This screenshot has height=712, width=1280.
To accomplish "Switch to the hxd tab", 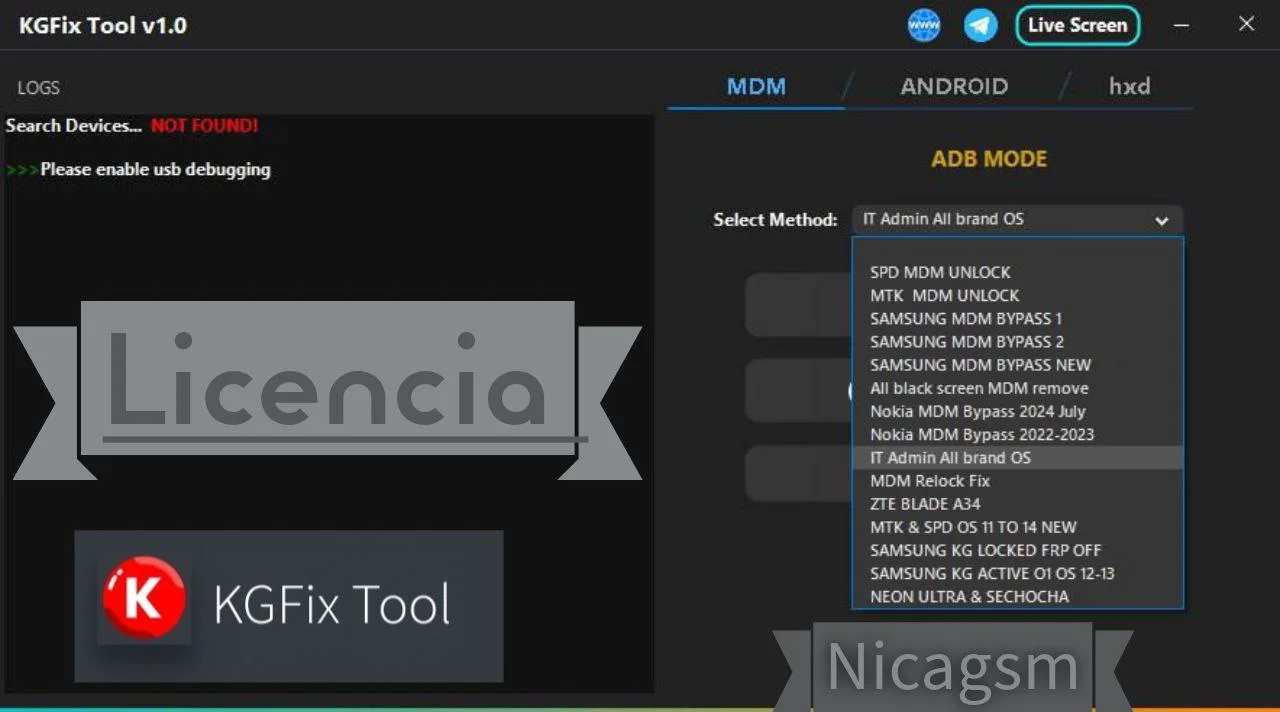I will pyautogui.click(x=1129, y=86).
